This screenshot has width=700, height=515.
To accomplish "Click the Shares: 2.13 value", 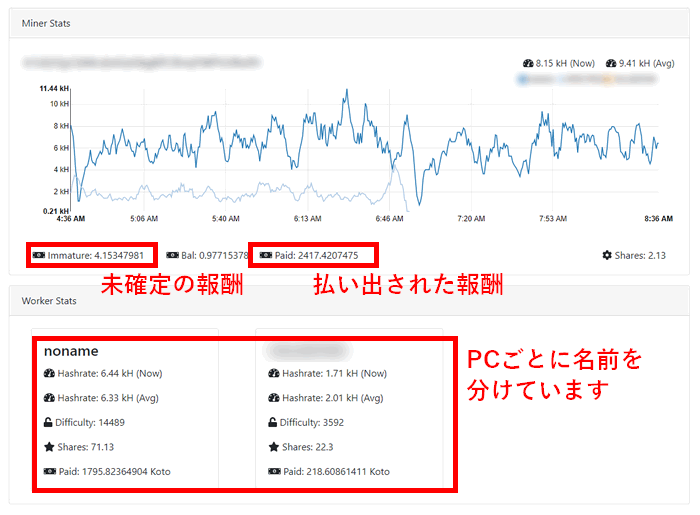I will tap(640, 255).
